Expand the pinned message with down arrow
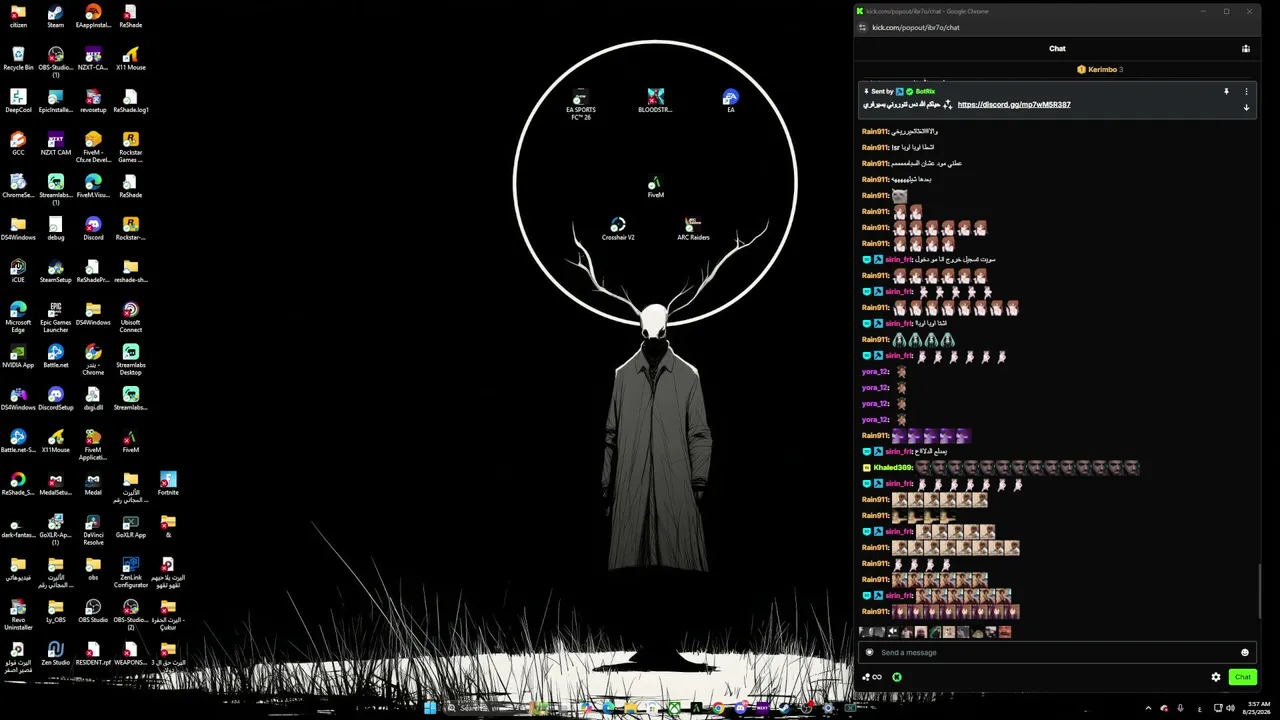This screenshot has height=720, width=1280. [x=1246, y=107]
